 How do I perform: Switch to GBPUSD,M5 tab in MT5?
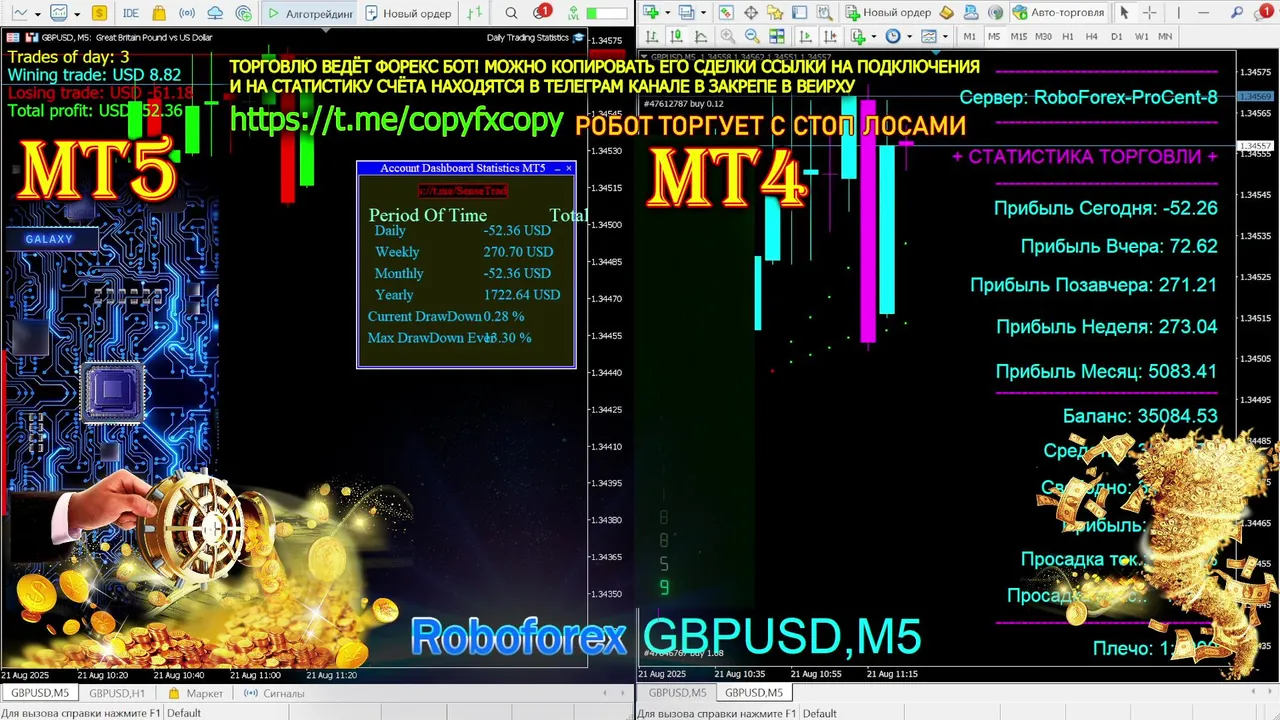40,693
